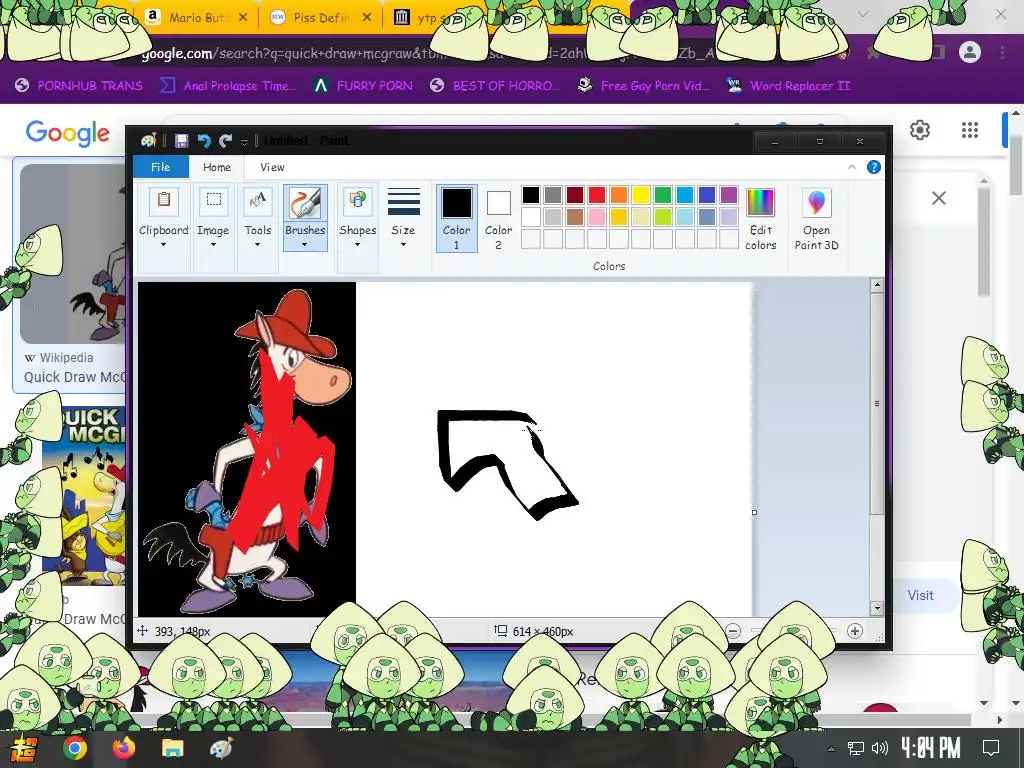Show hidden system tray icons
1024x768 pixels.
click(831, 748)
